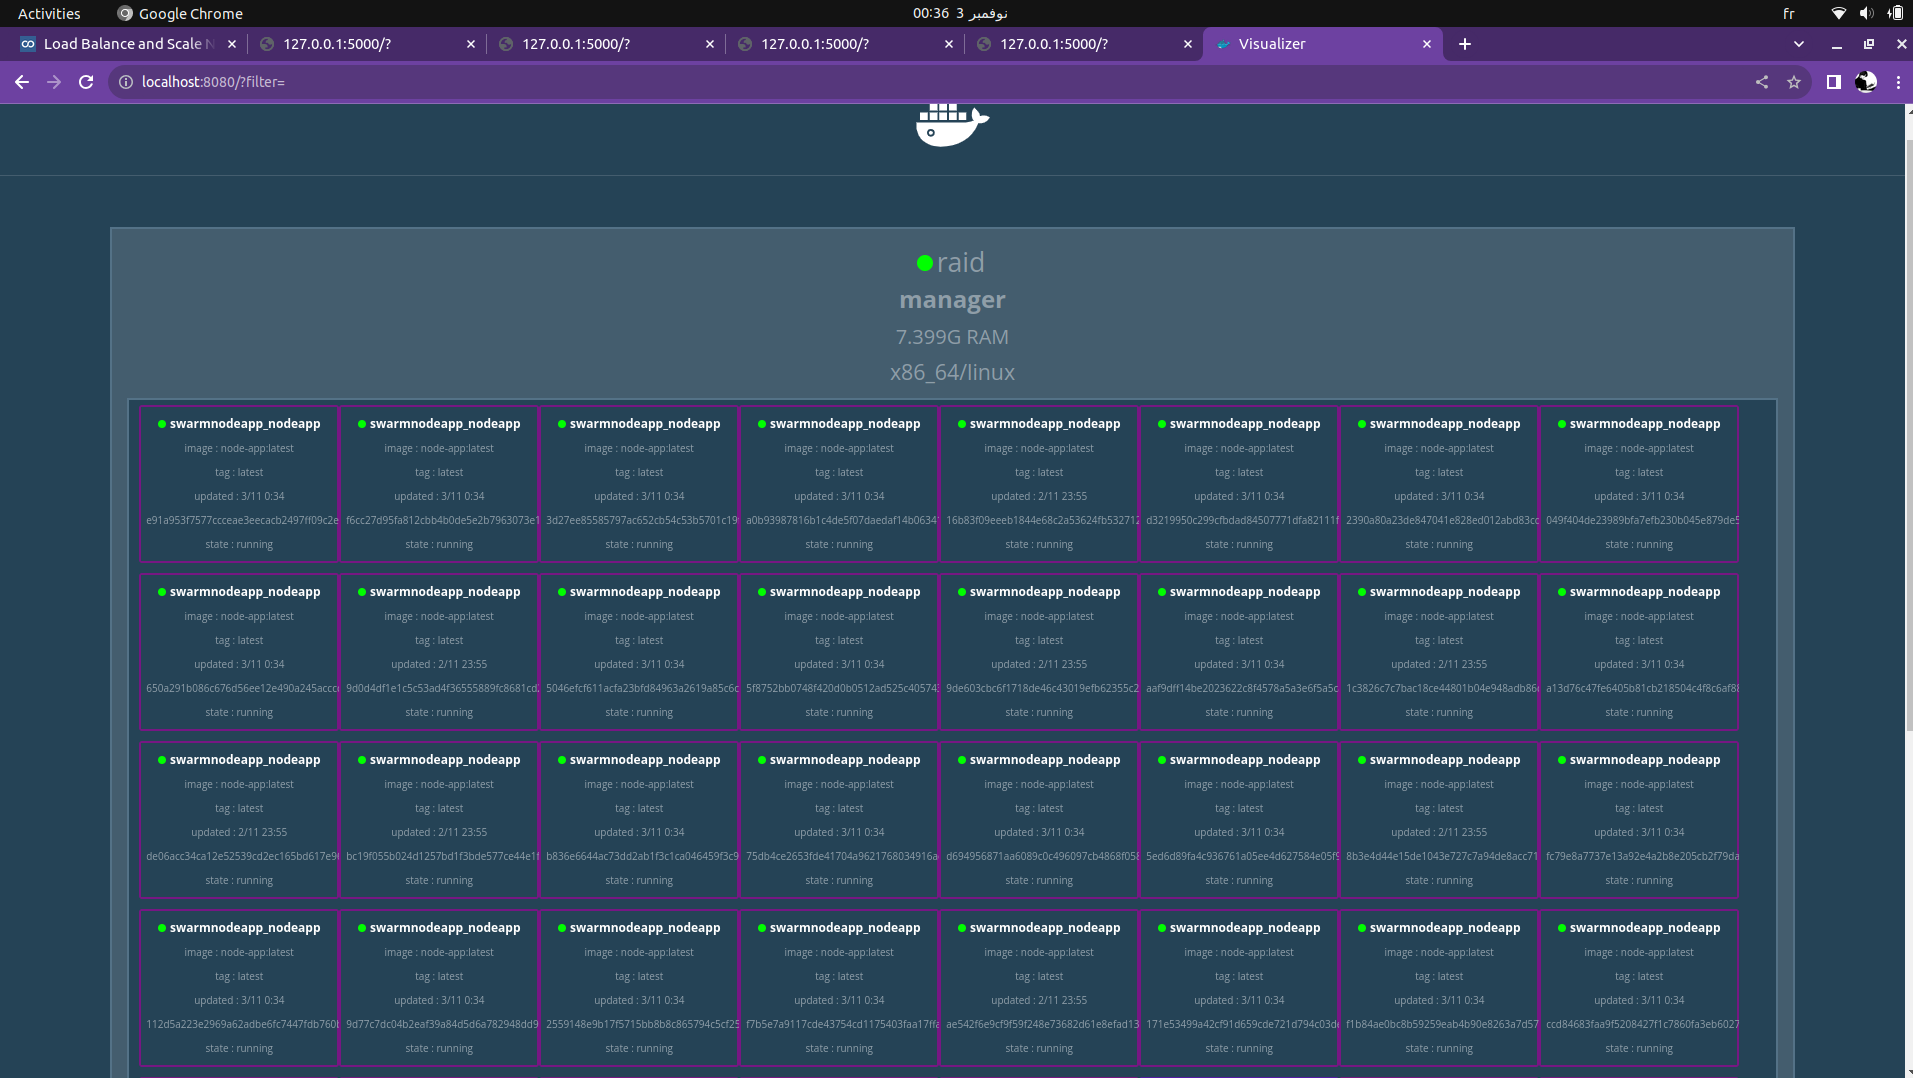Click the volume icon in system tray
This screenshot has width=1913, height=1078.
tap(1866, 13)
